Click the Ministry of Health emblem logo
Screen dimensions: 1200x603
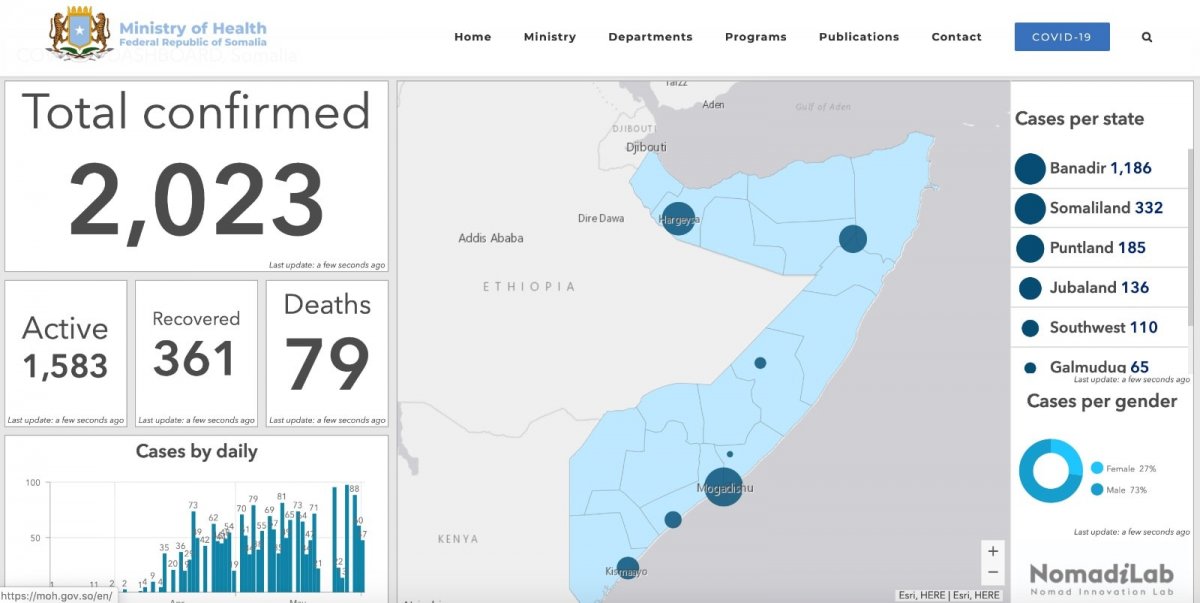(81, 32)
